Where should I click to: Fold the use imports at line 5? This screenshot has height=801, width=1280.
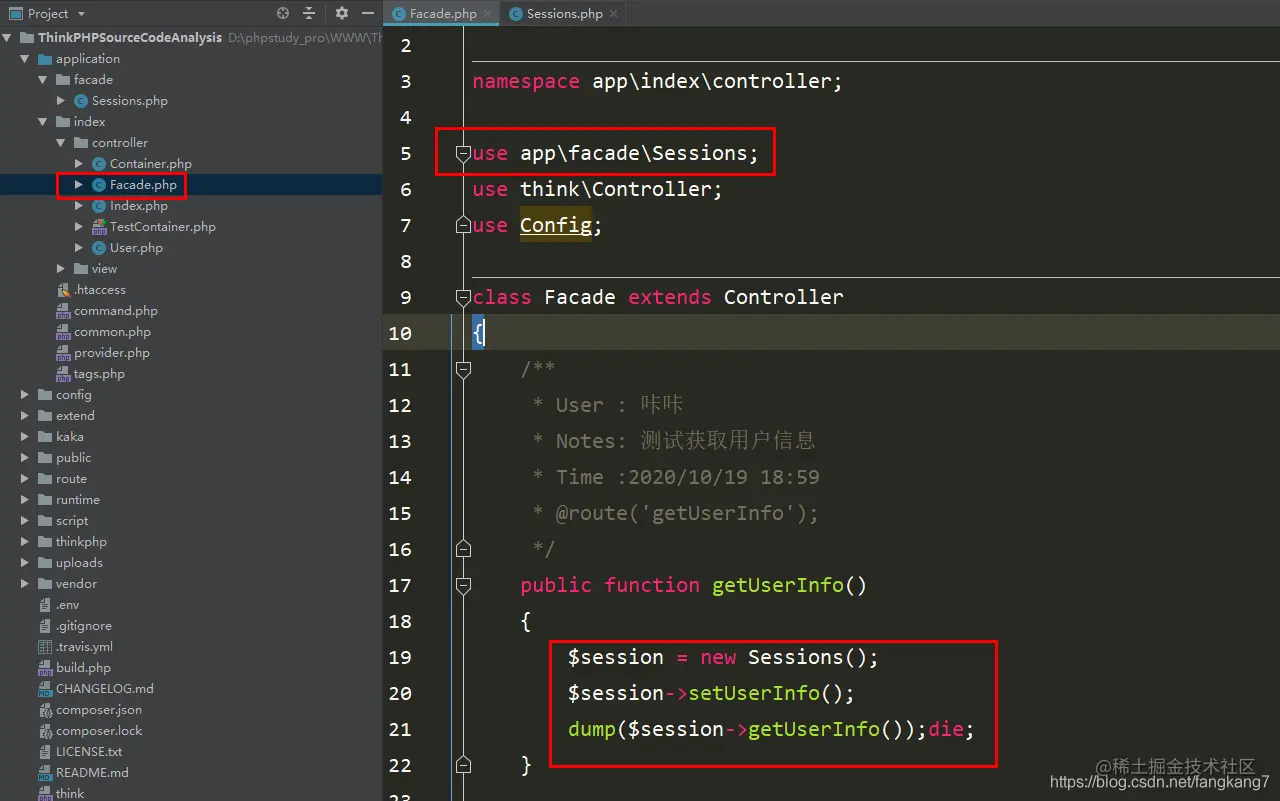click(x=463, y=153)
